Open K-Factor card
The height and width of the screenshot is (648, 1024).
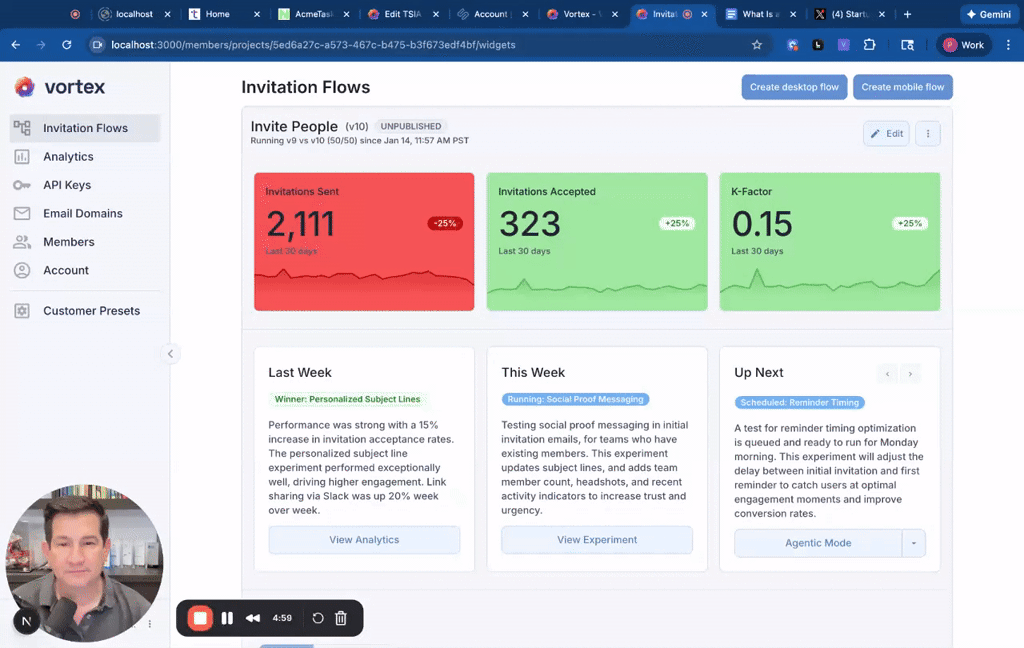829,242
